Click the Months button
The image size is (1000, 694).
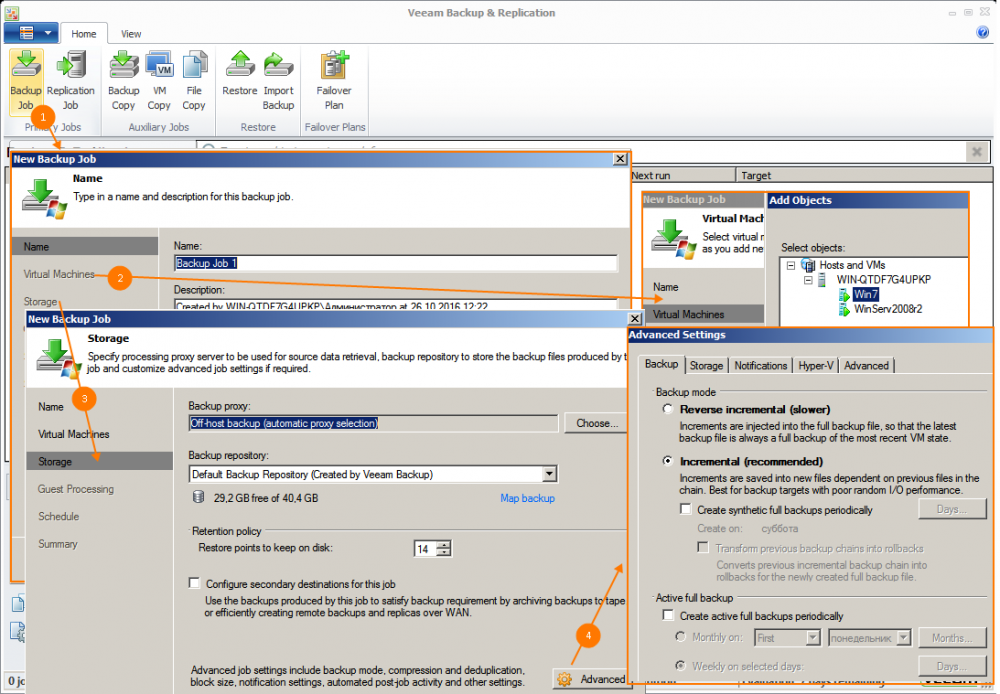point(952,637)
